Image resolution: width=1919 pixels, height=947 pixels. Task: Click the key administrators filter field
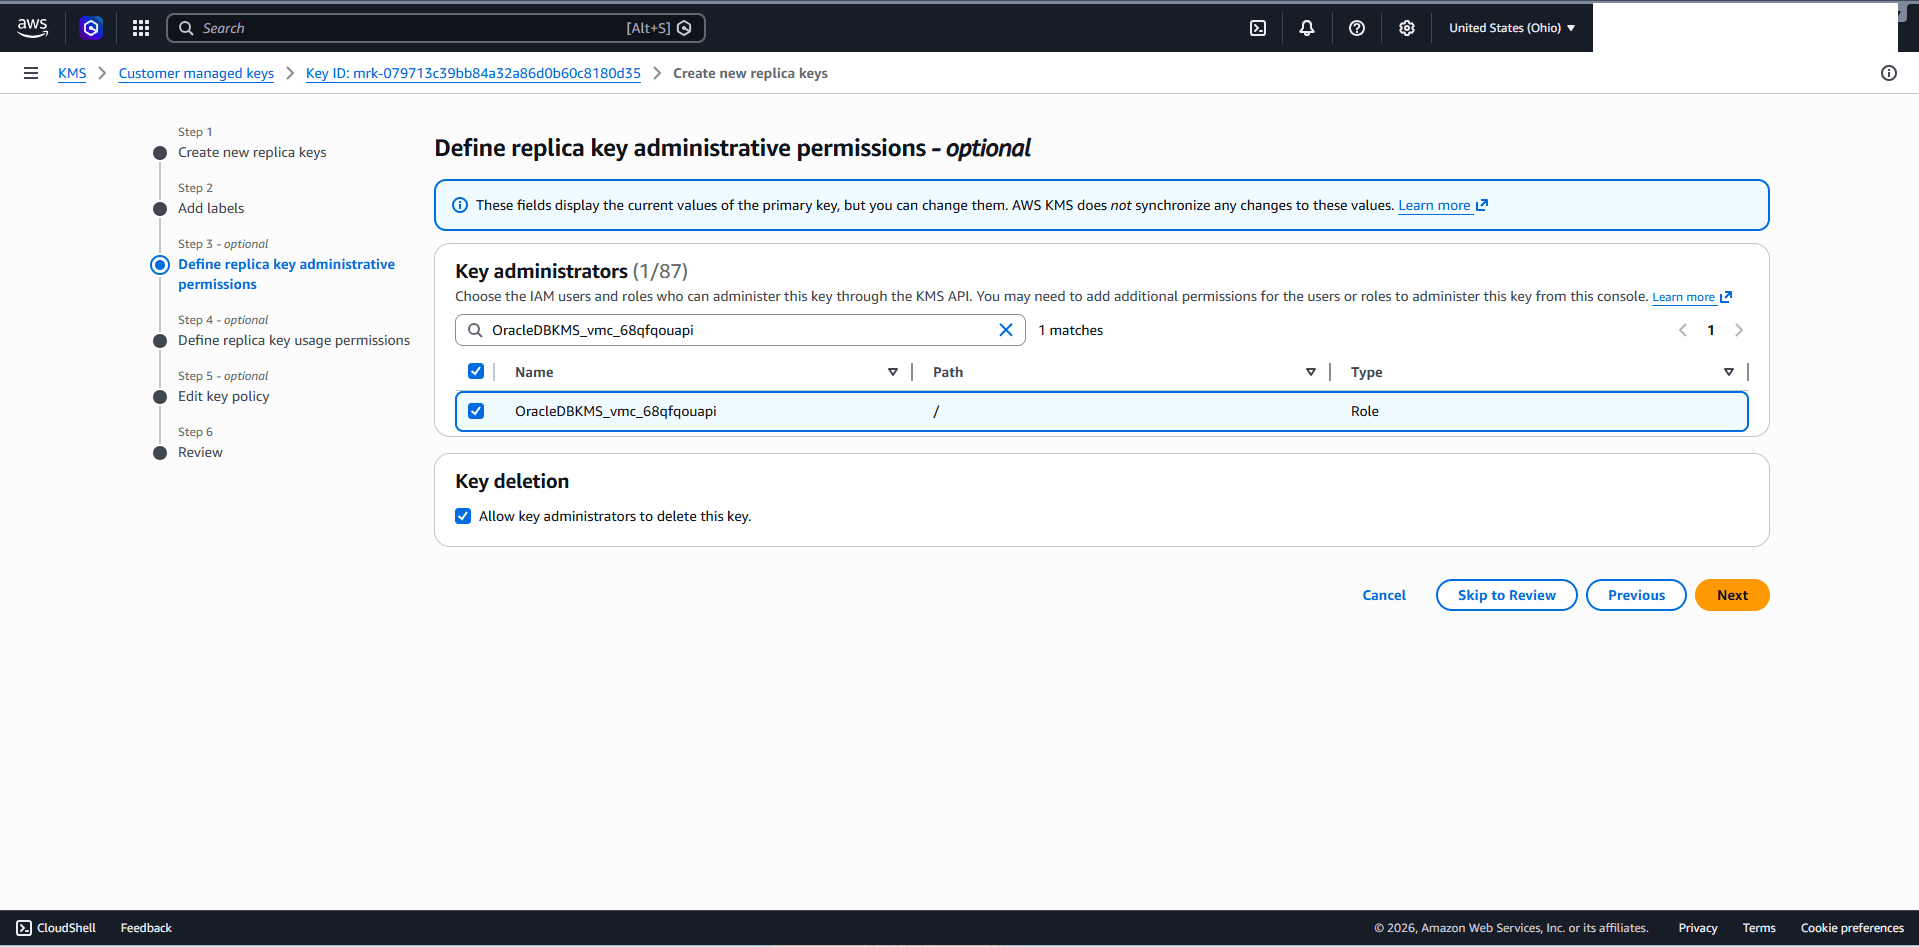pos(740,330)
